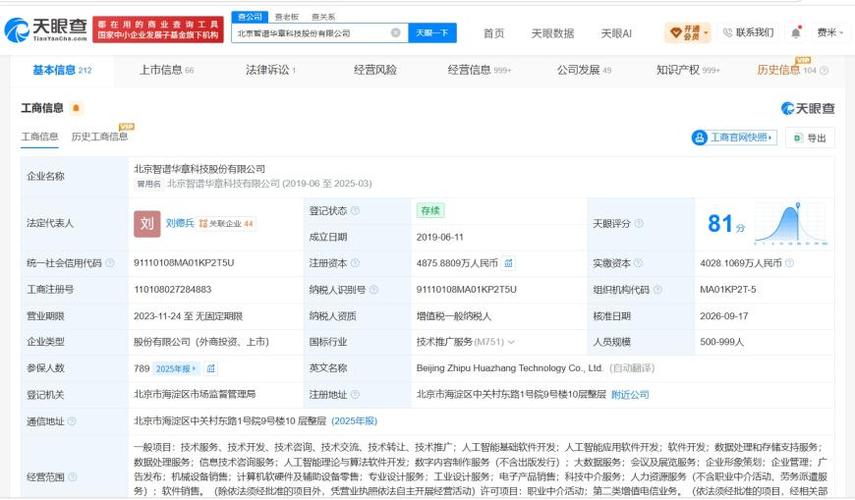The height and width of the screenshot is (500, 855).
Task: Select the 查关系 search tab
Action: click(x=323, y=17)
